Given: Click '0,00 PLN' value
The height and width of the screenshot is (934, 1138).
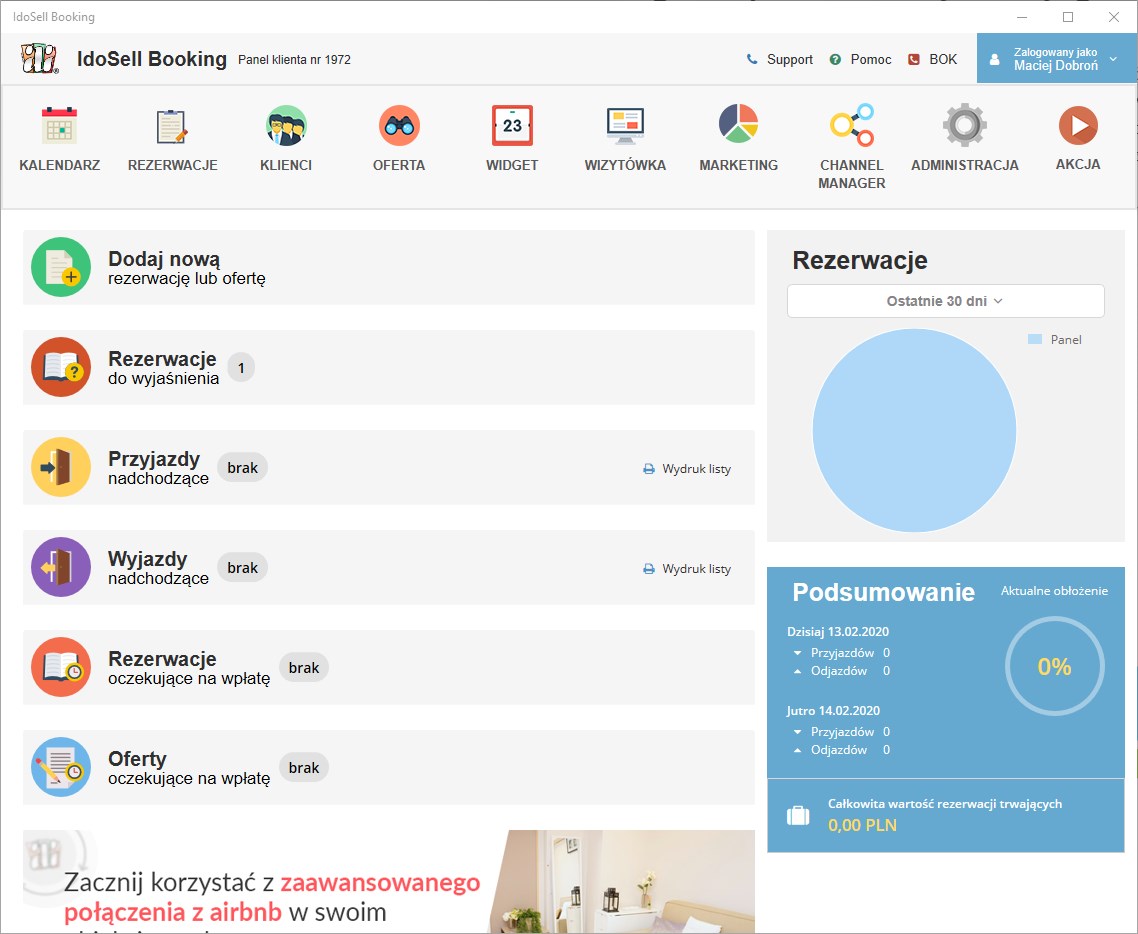Looking at the screenshot, I should coord(862,825).
